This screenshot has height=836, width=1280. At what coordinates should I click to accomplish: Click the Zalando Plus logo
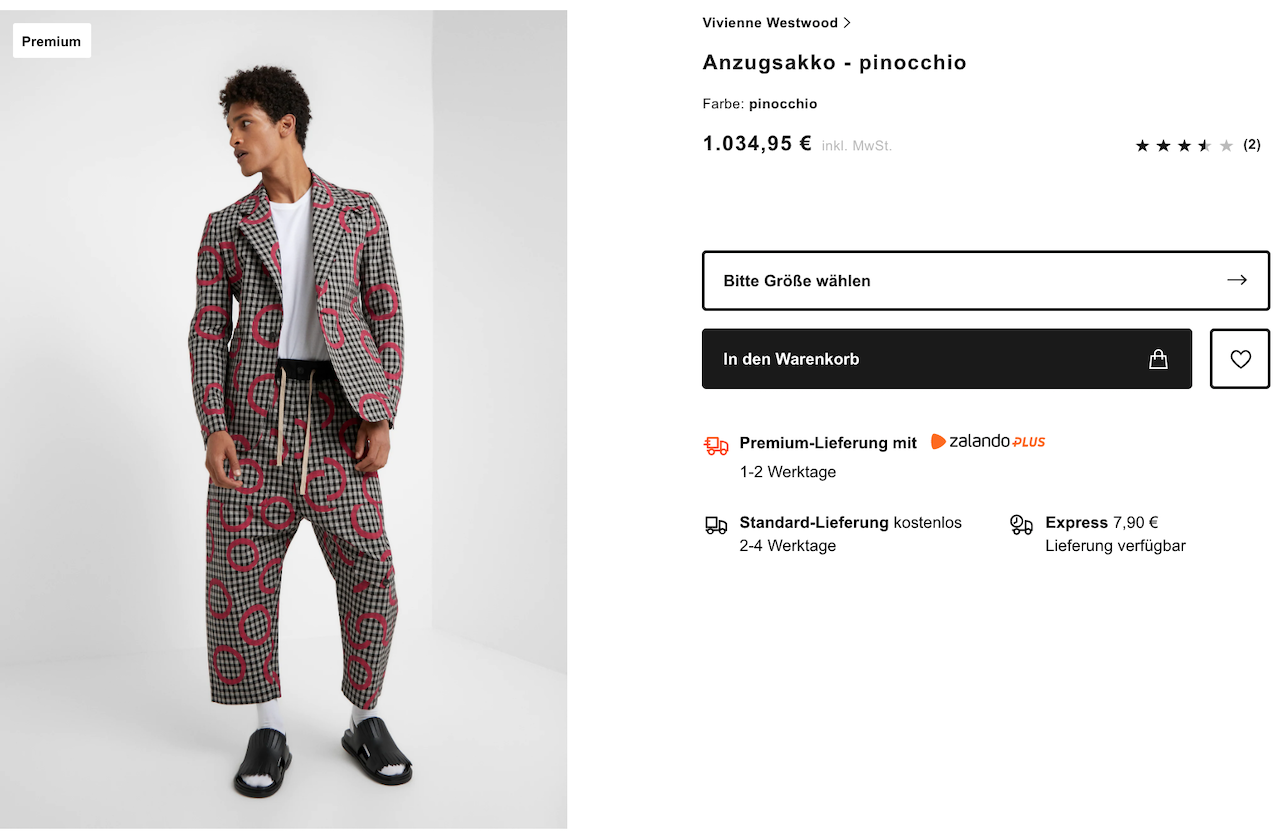coord(988,442)
